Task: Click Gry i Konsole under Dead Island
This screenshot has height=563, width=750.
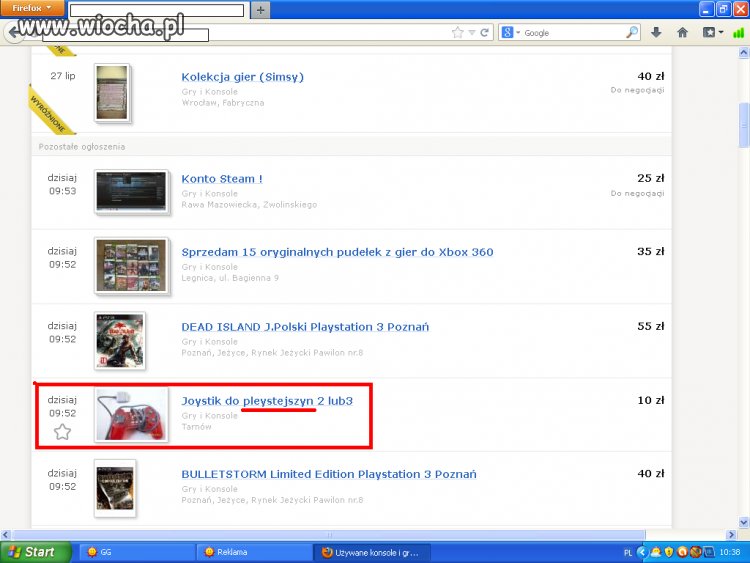Action: click(210, 342)
